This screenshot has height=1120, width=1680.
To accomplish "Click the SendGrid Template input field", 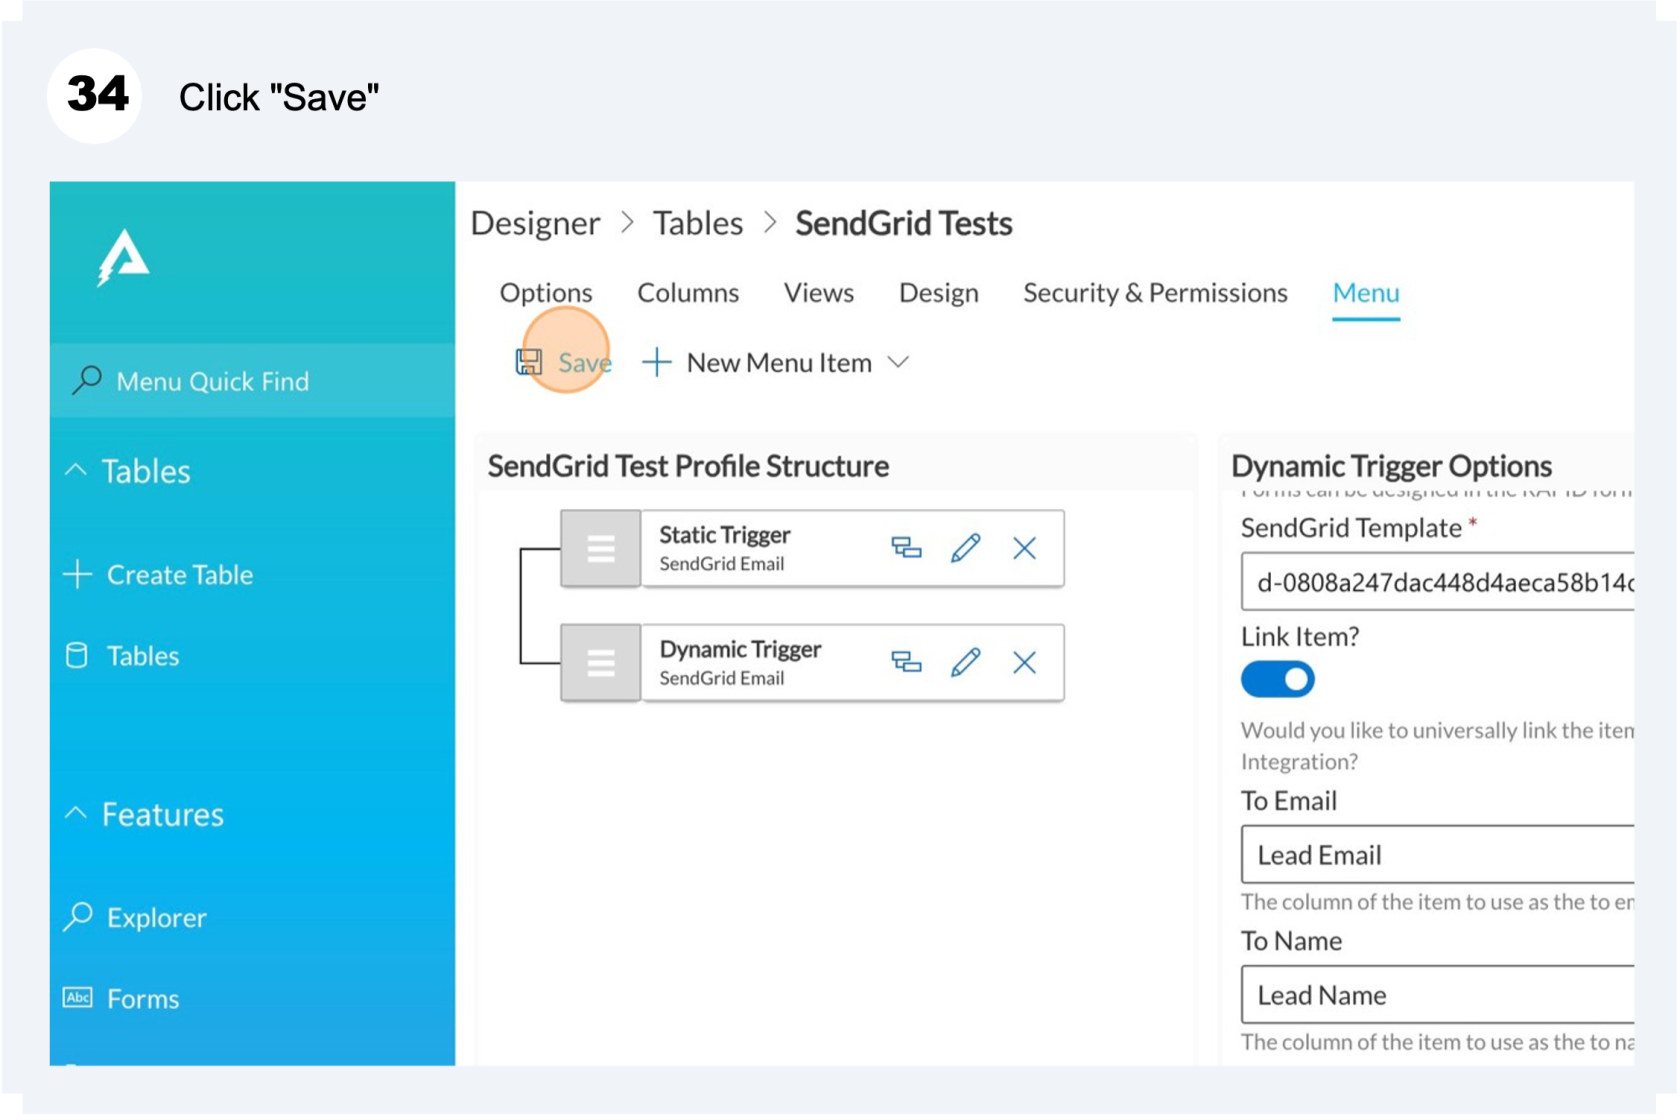I will tap(1438, 582).
